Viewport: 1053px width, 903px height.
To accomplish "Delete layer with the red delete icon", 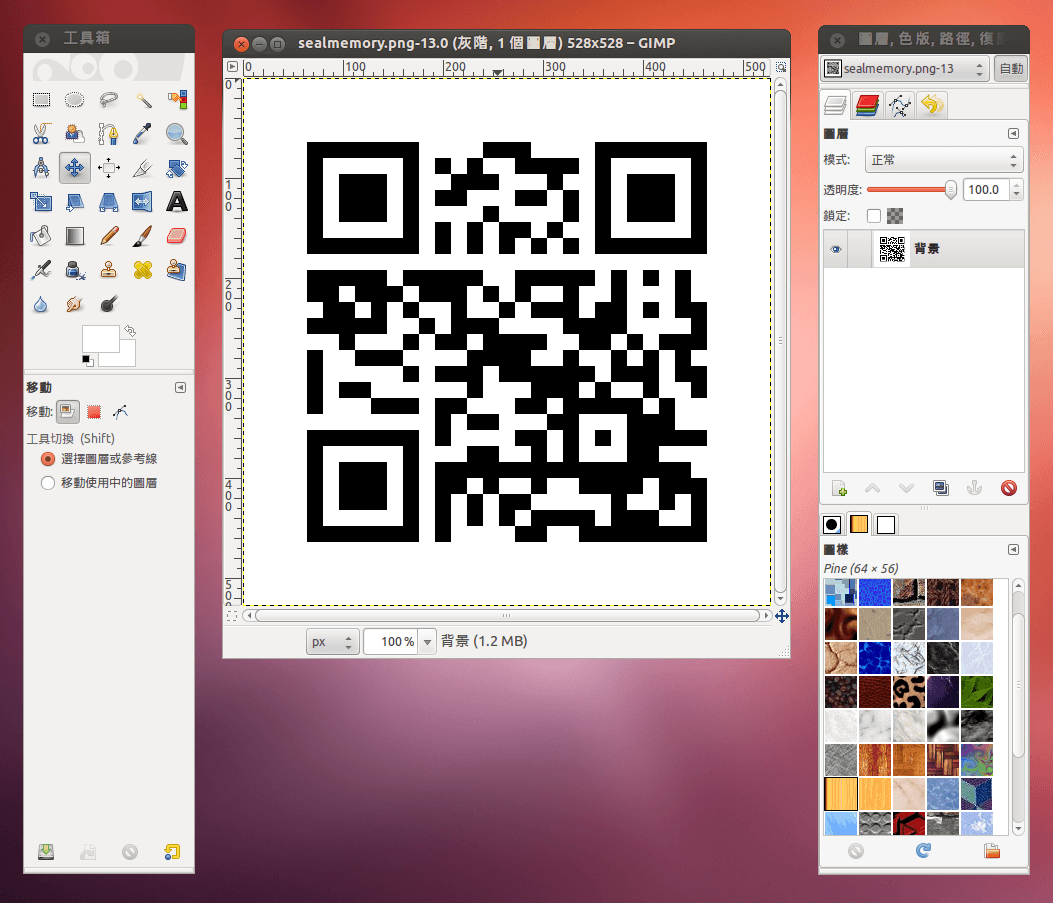I will point(1008,488).
